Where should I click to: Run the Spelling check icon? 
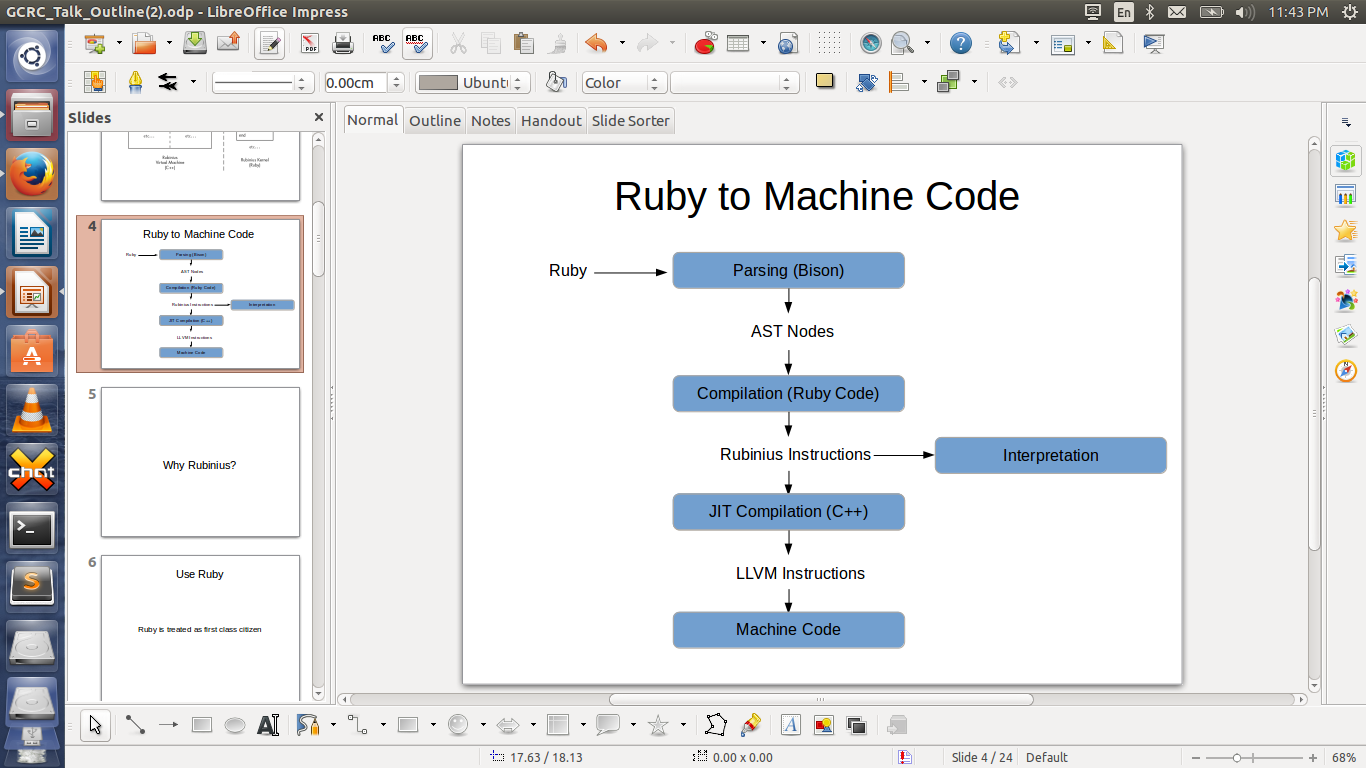pos(382,43)
